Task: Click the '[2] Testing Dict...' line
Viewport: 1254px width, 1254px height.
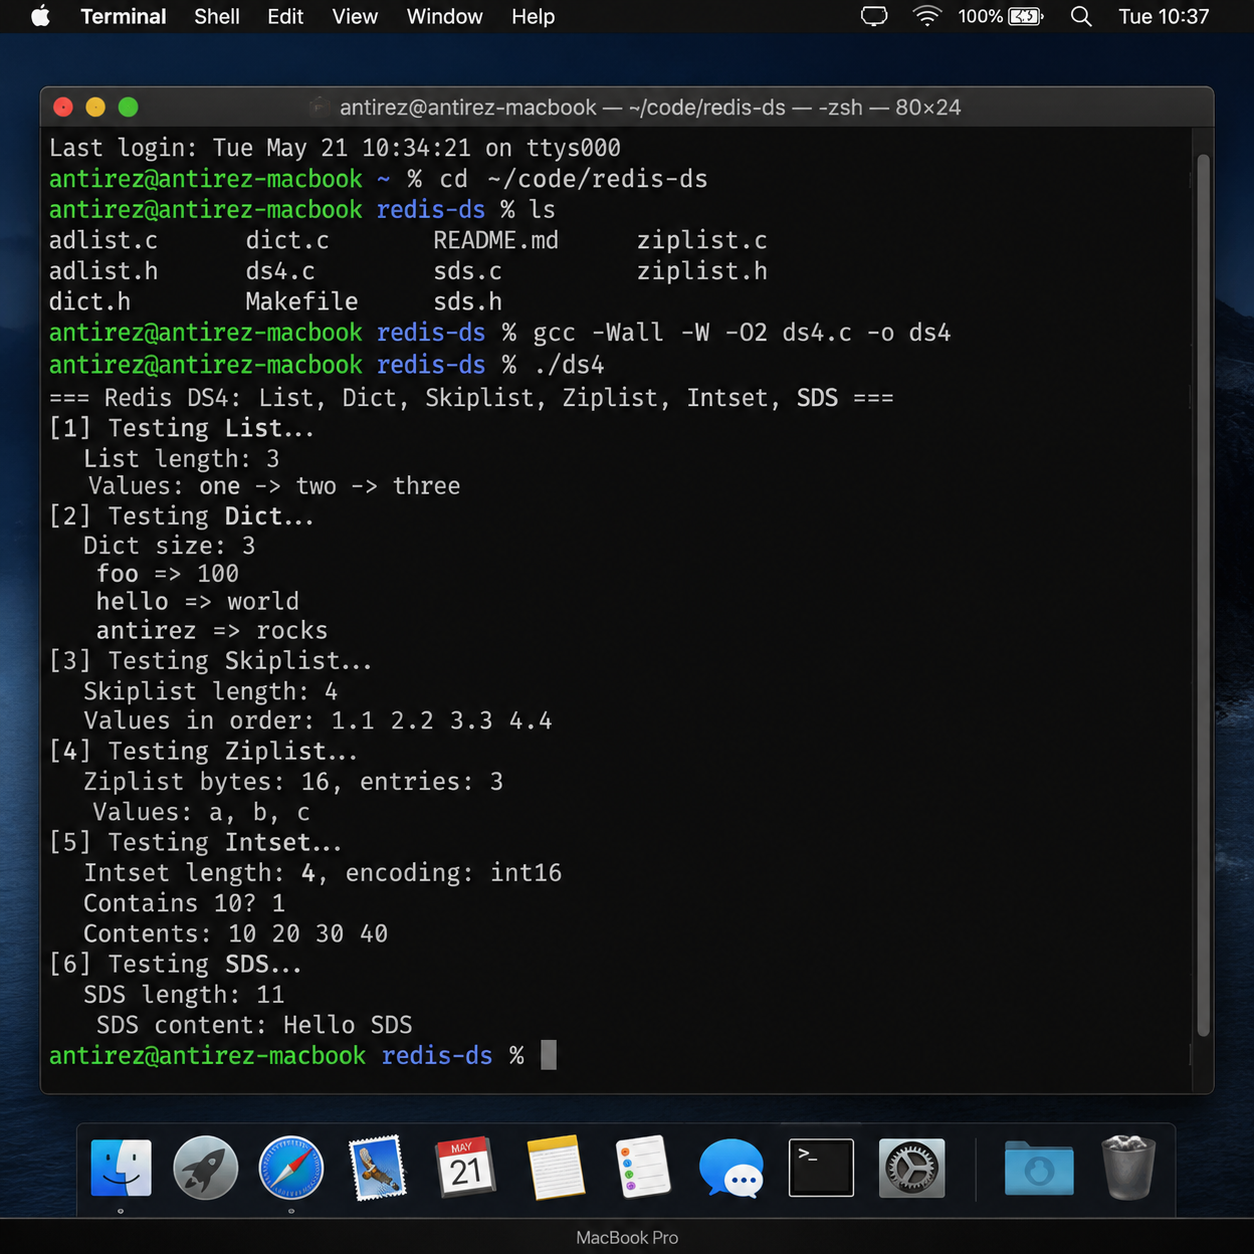Action: 181,516
